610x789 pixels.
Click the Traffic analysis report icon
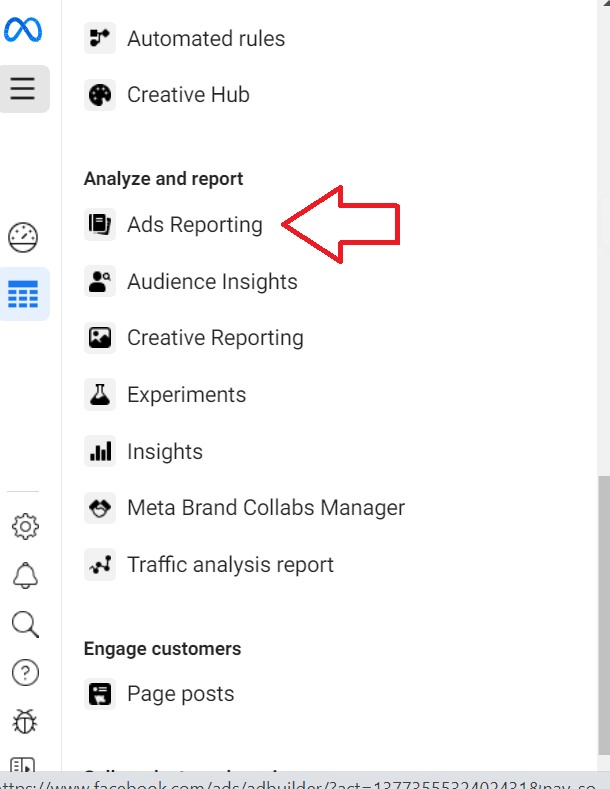100,565
